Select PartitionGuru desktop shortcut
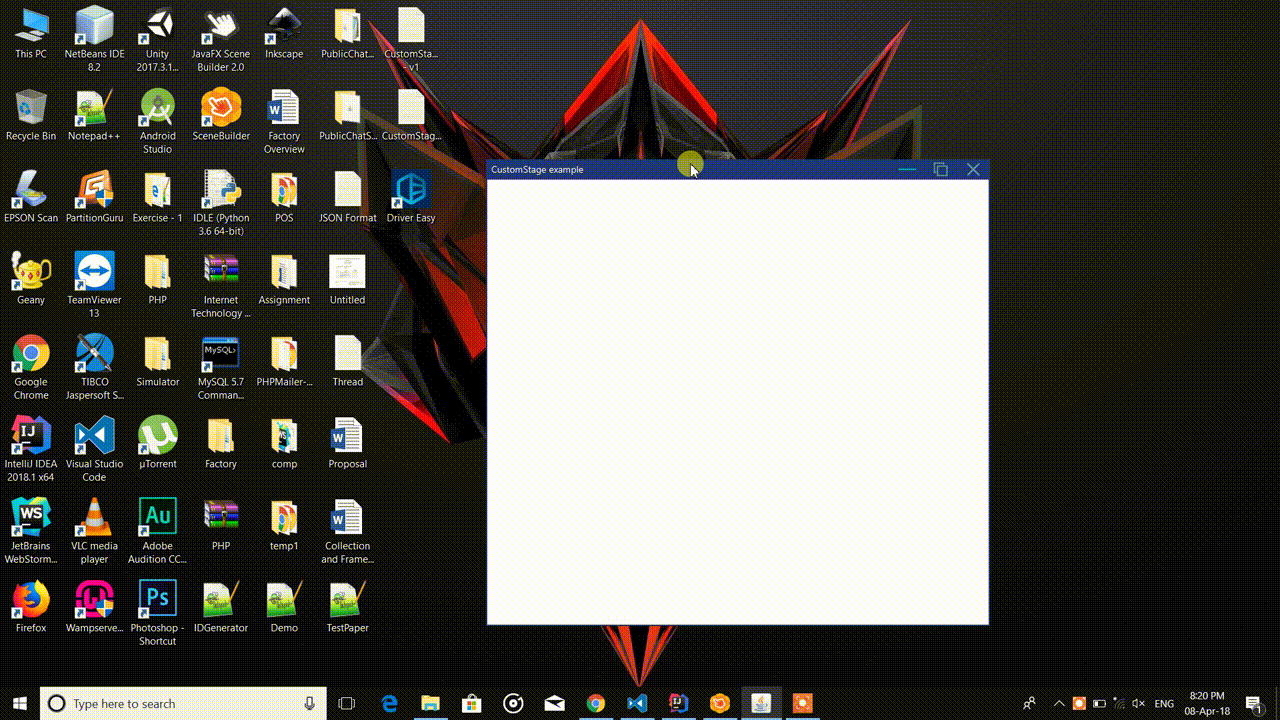Viewport: 1280px width, 720px height. pos(94,196)
